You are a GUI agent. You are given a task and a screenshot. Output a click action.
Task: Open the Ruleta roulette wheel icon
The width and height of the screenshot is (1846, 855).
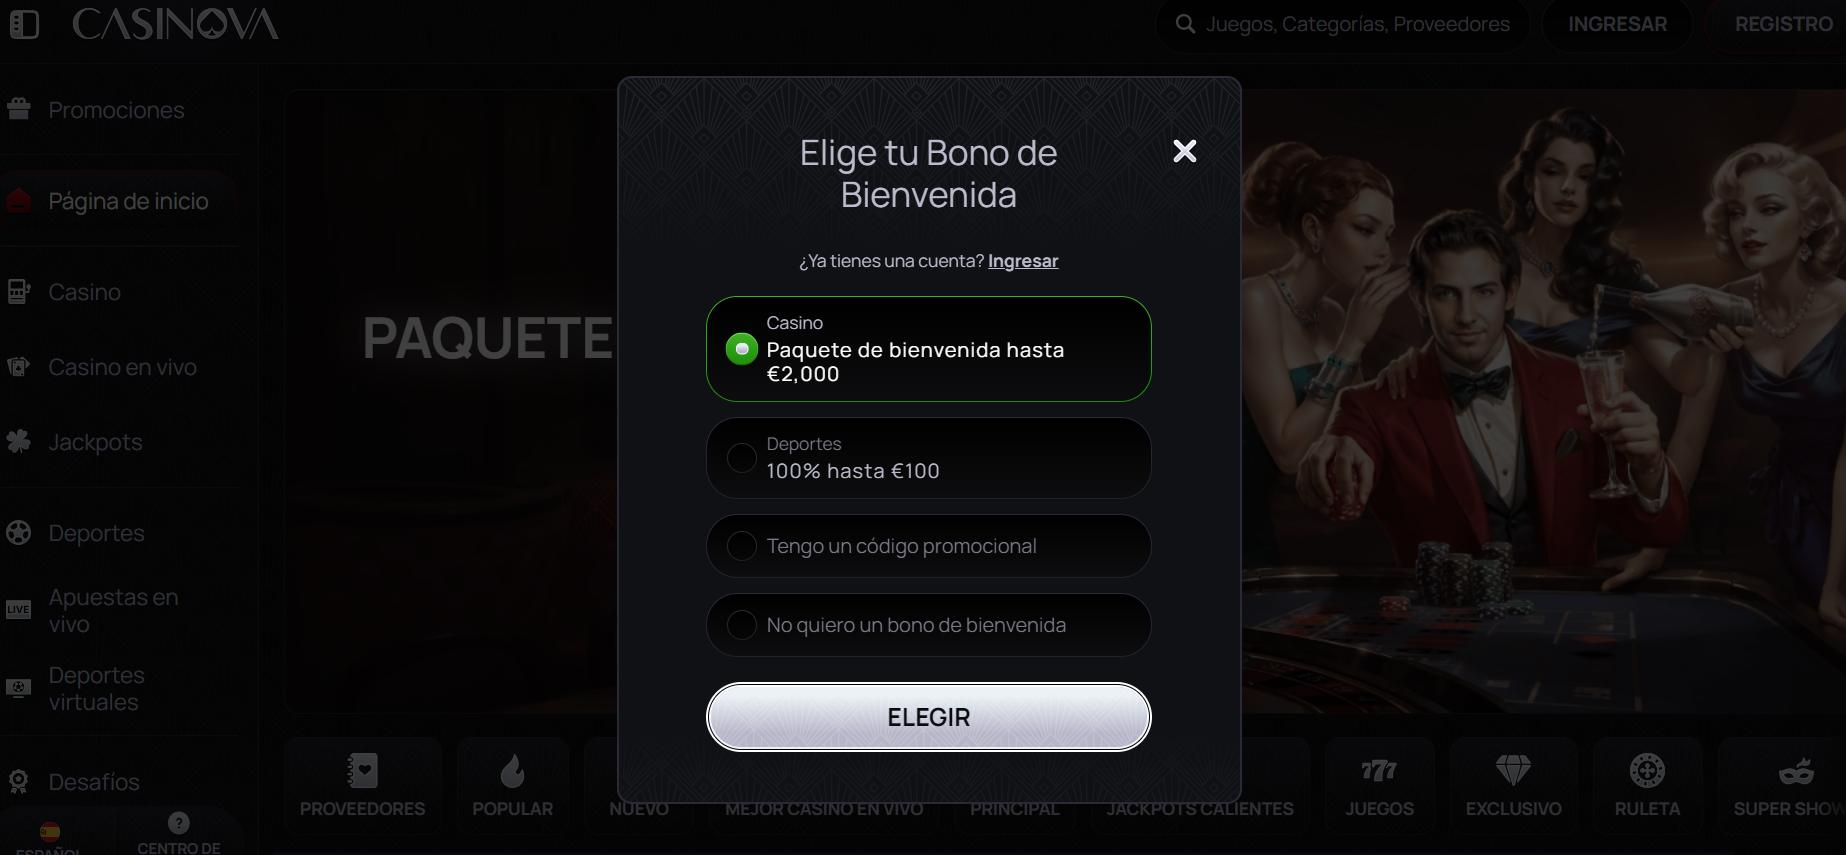(1647, 771)
